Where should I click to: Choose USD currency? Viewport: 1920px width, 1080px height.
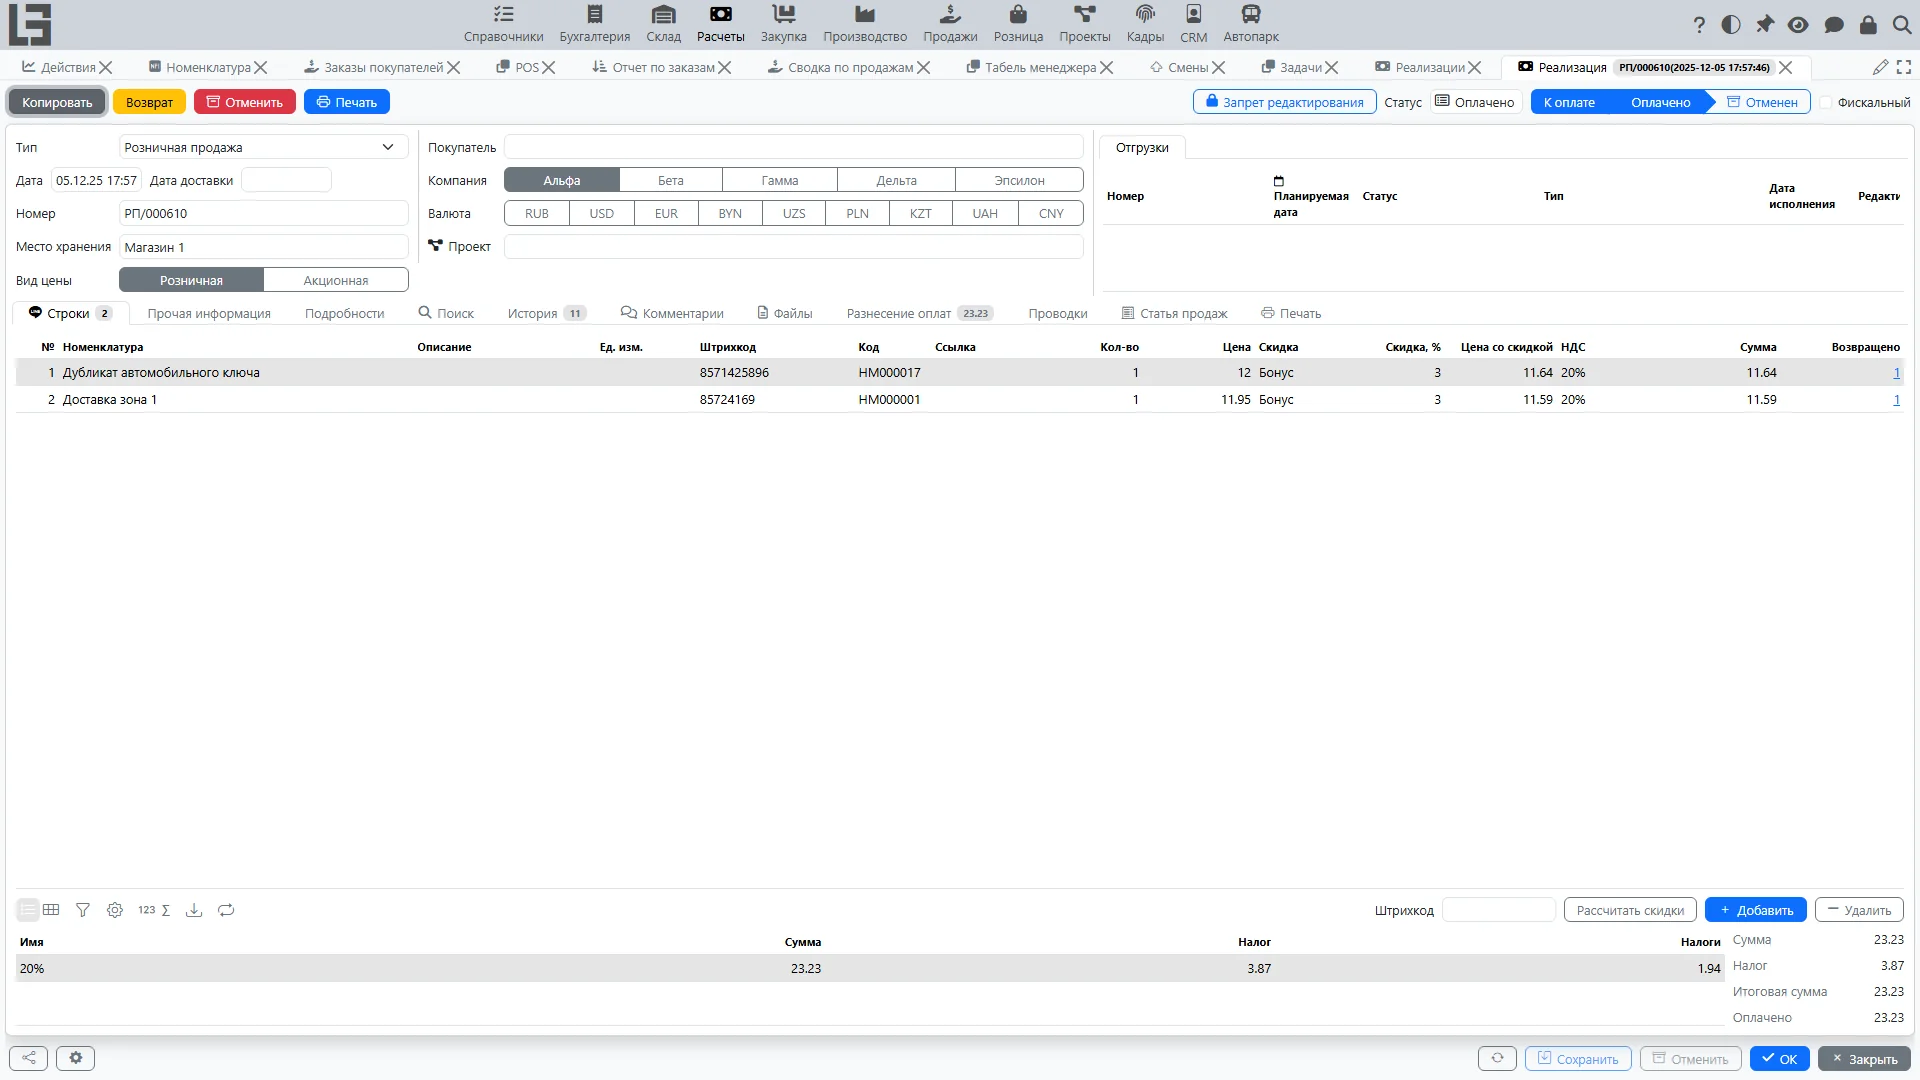601,214
